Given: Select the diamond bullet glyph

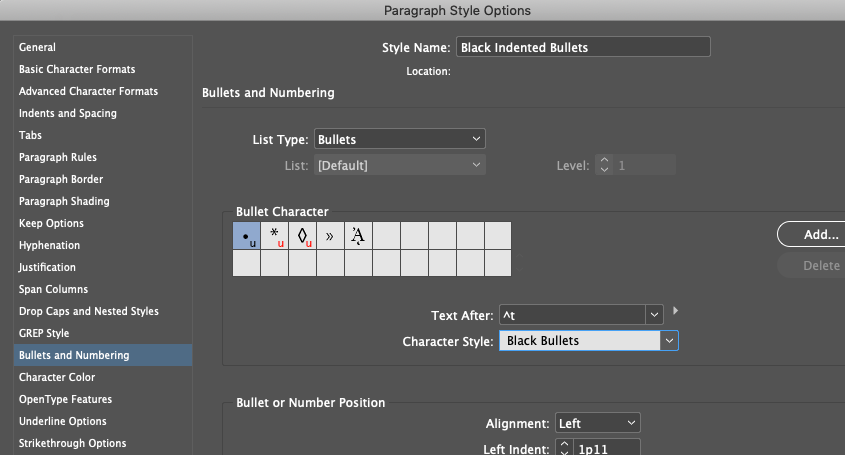Looking at the screenshot, I should tap(302, 236).
